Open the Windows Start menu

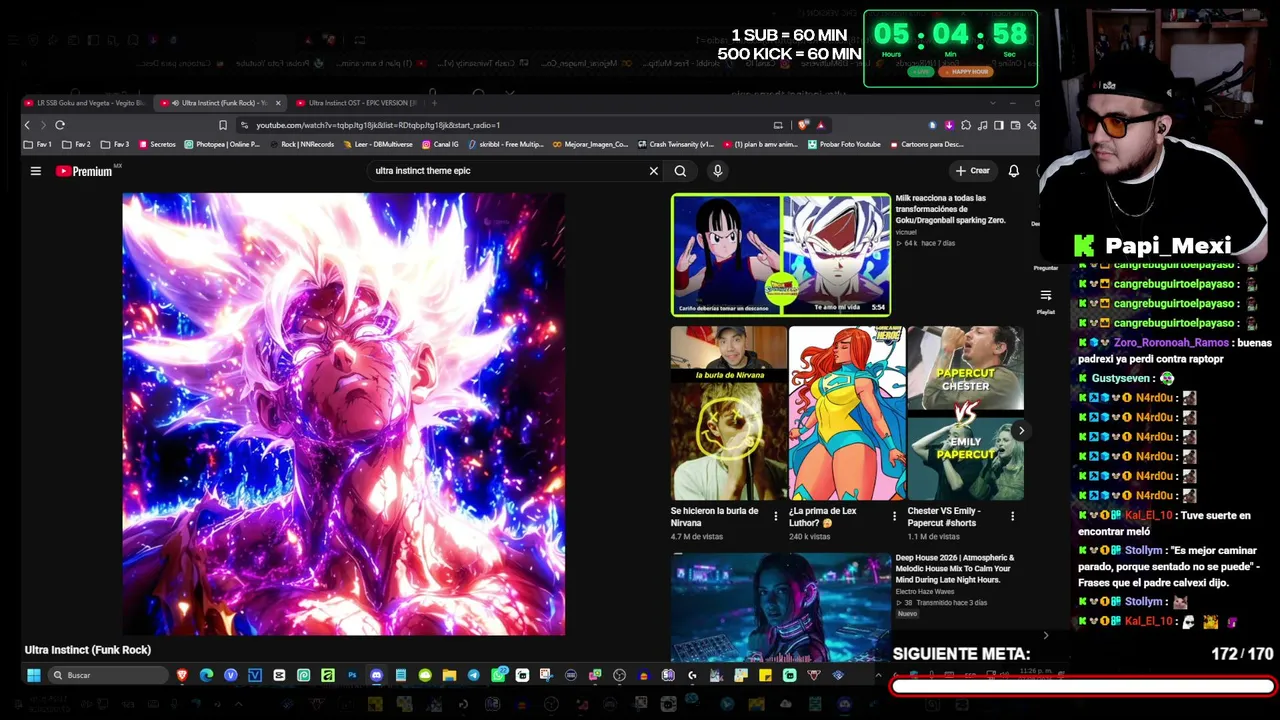pyautogui.click(x=33, y=675)
